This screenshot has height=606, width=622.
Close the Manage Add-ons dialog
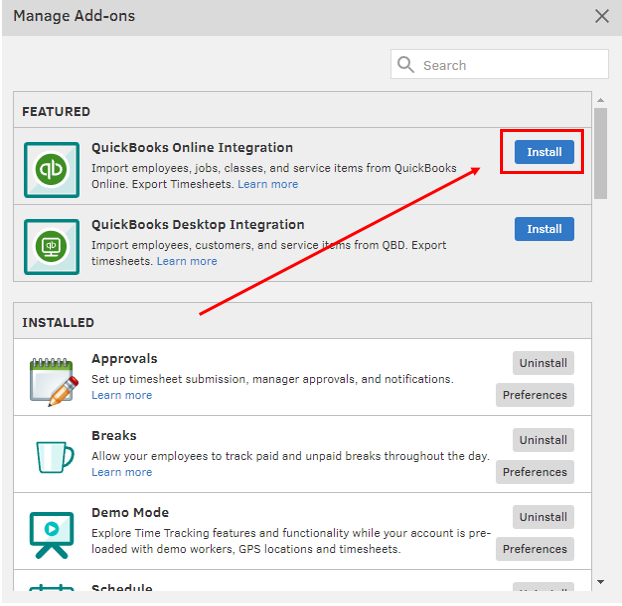[602, 16]
